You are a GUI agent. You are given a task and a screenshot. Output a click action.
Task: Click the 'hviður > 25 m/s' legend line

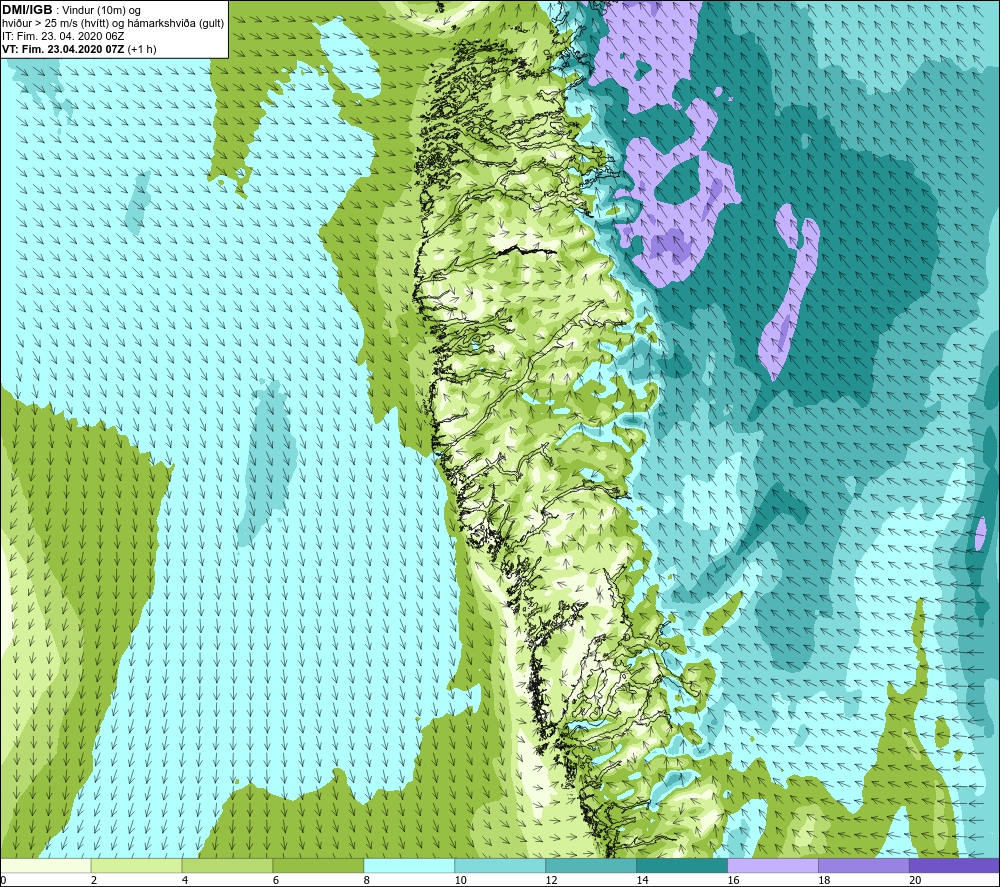click(x=113, y=24)
